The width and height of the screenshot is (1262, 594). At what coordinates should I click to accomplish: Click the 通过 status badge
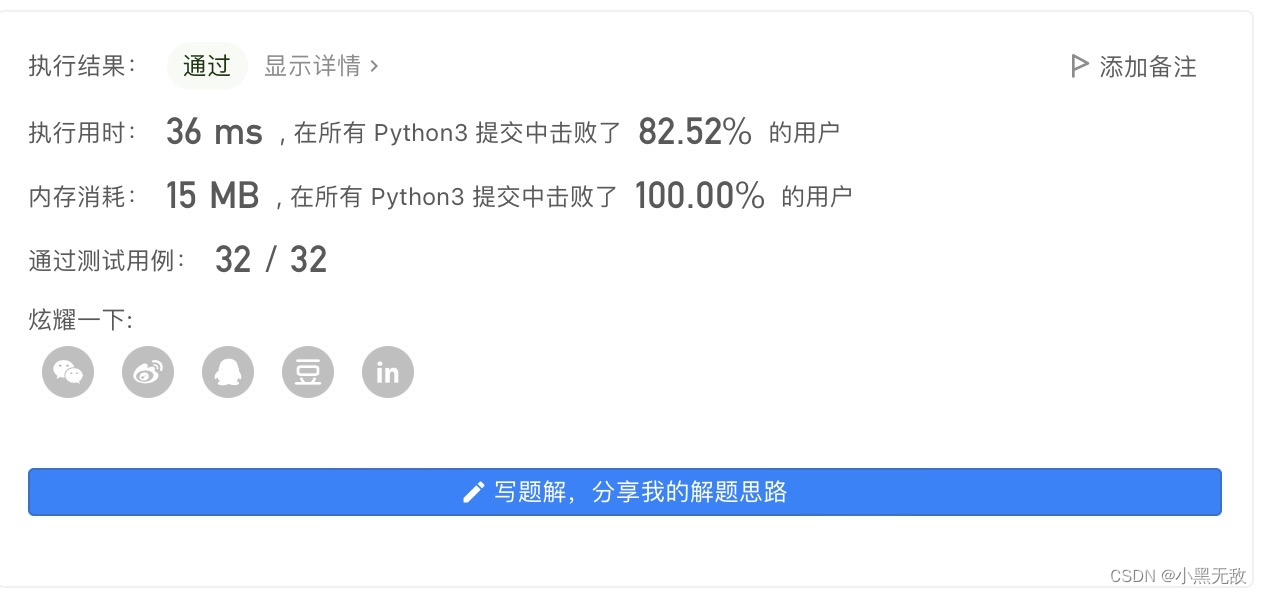(x=206, y=66)
